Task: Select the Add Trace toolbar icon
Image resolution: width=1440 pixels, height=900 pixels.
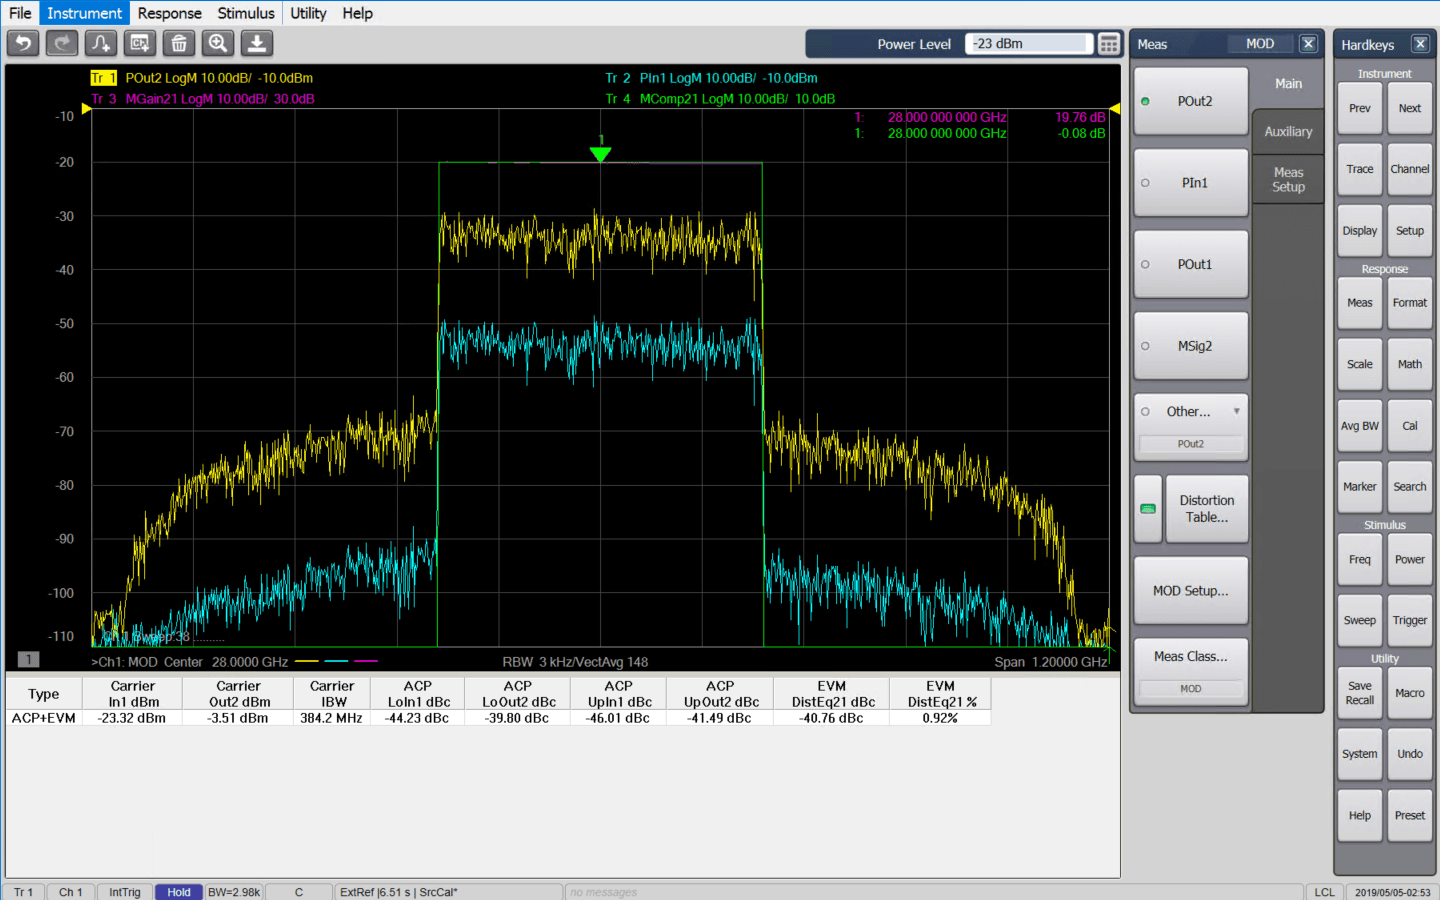Action: click(x=100, y=43)
